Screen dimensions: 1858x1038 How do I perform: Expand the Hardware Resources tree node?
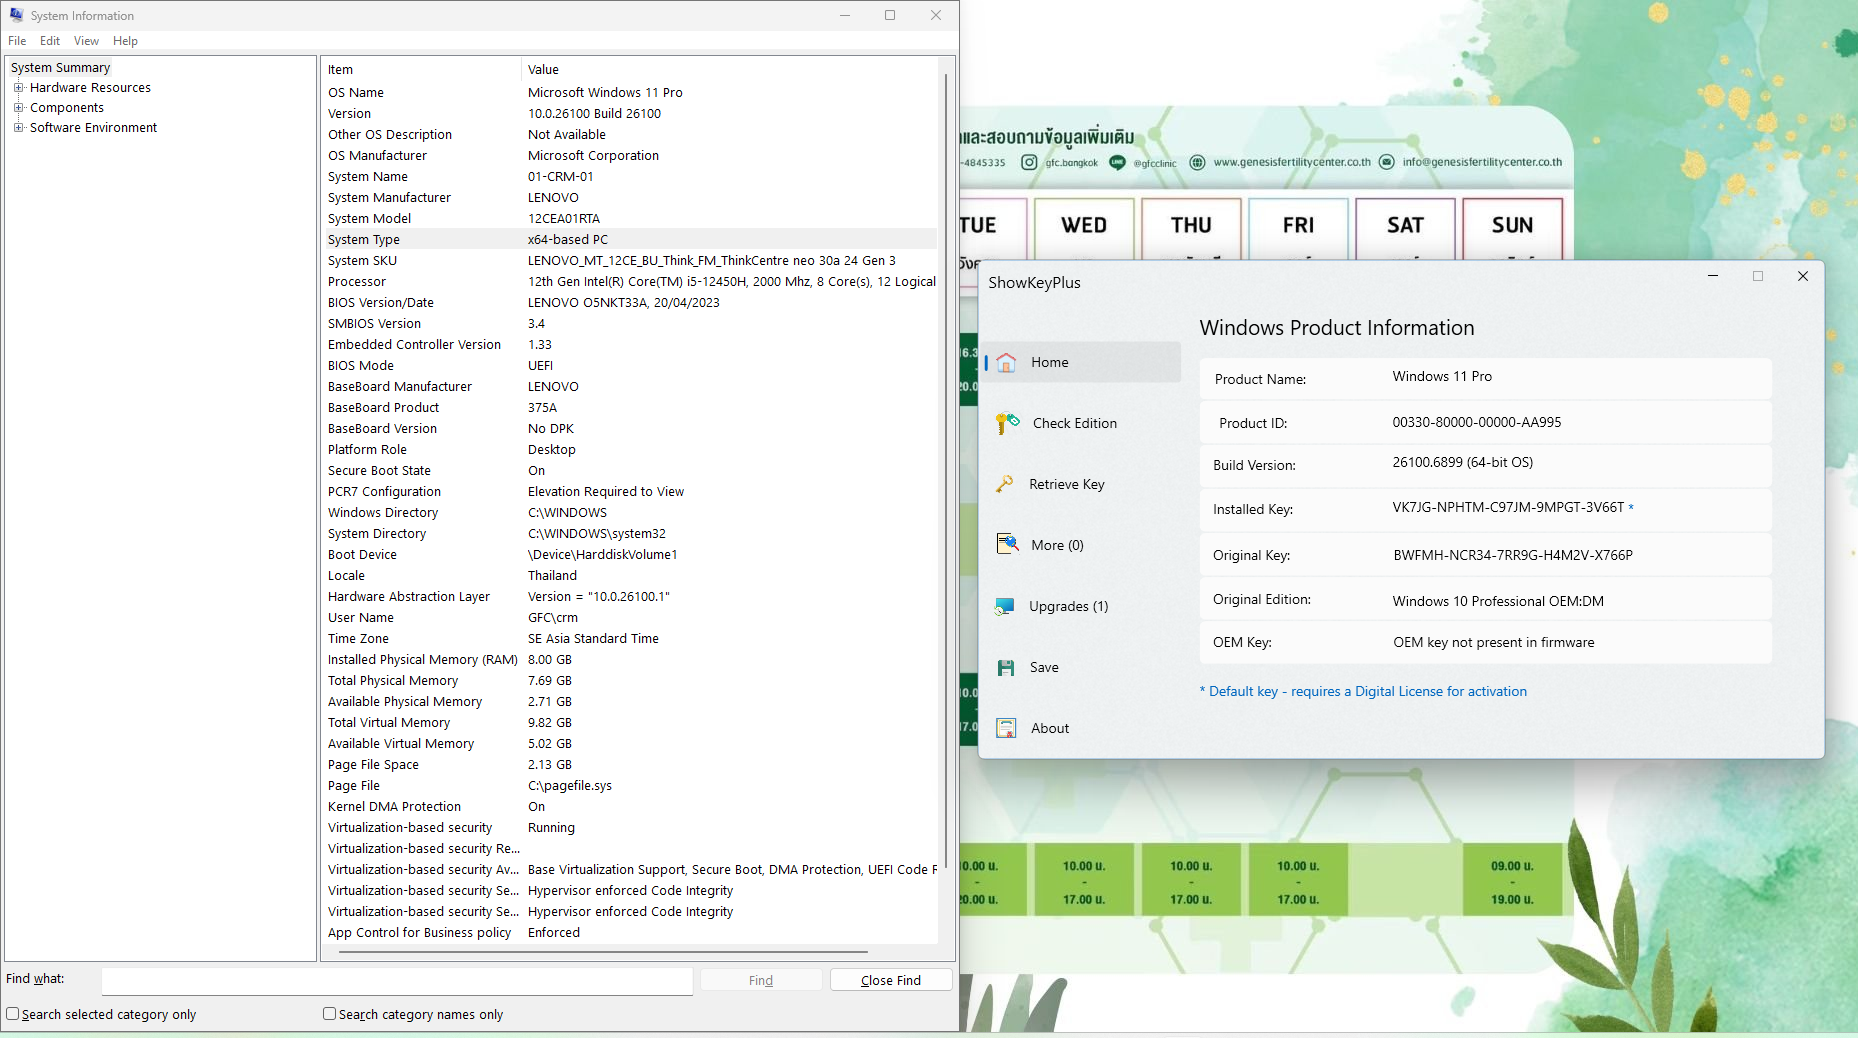coord(18,88)
